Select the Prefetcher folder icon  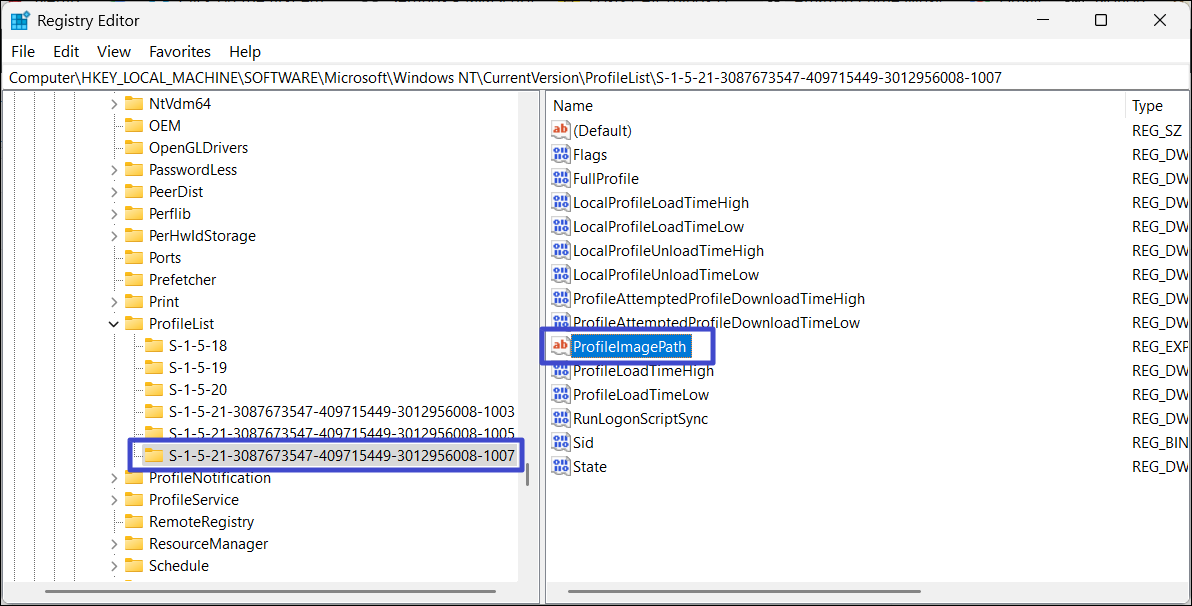point(134,280)
